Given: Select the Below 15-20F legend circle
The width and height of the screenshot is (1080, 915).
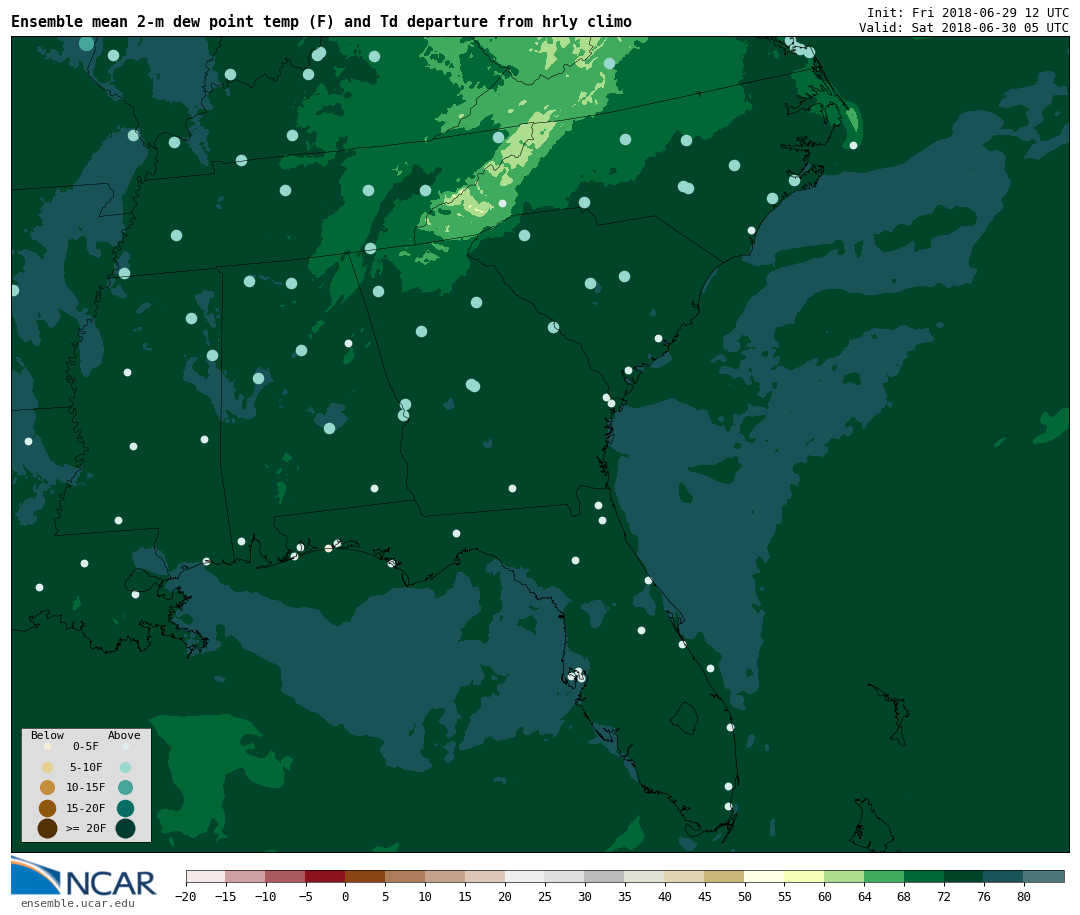Looking at the screenshot, I should tap(47, 808).
